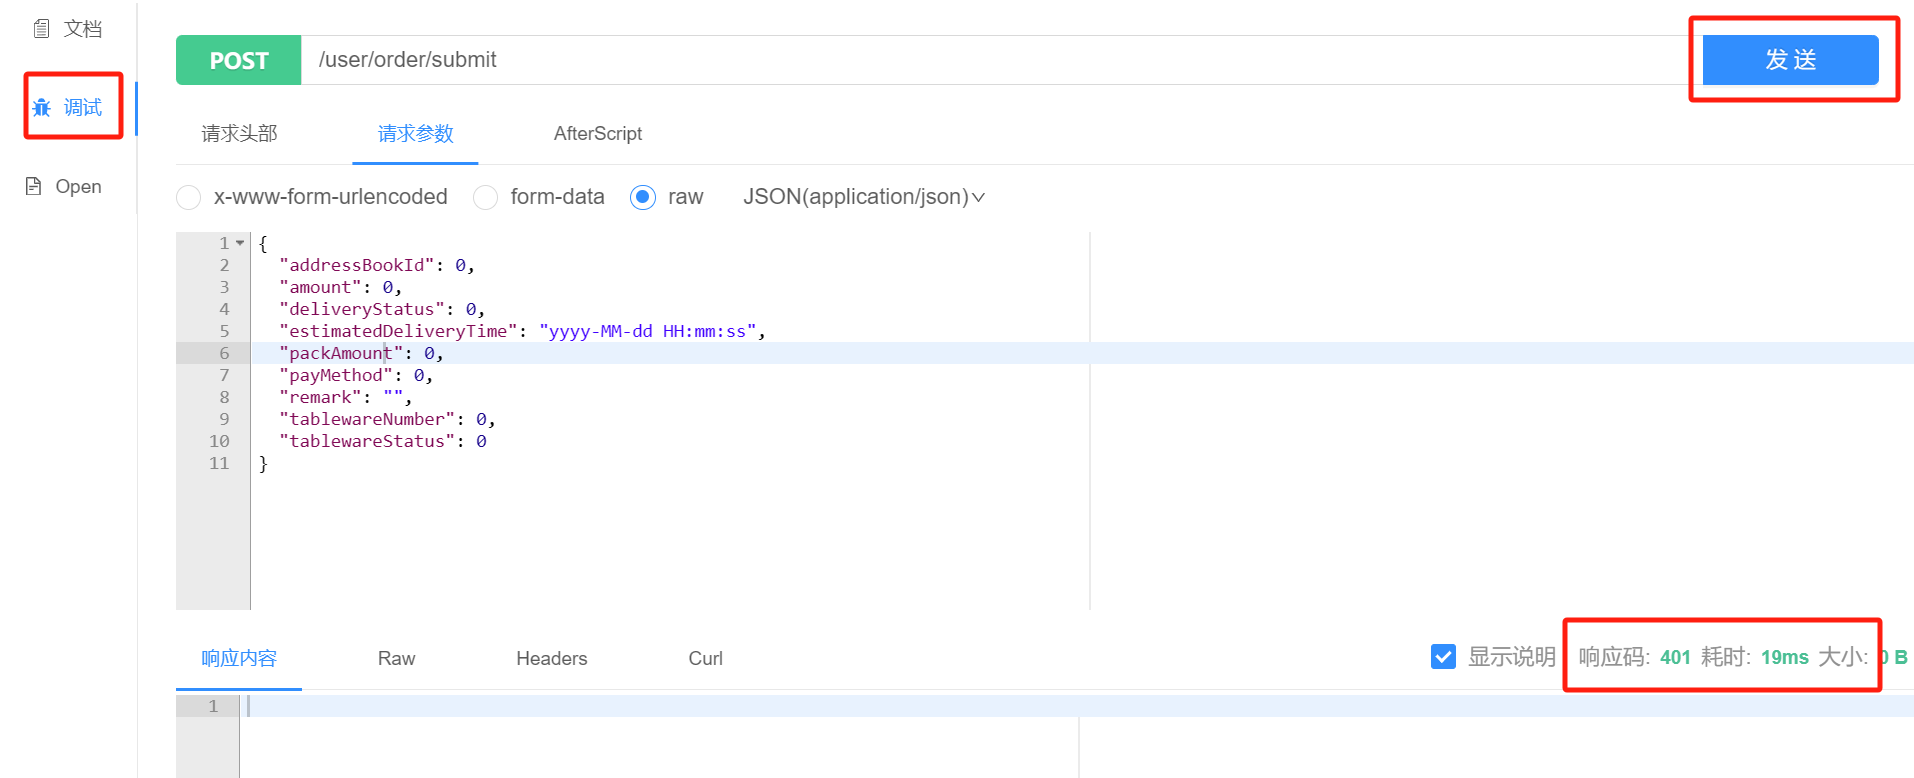This screenshot has width=1914, height=778.
Task: Click the "remark" line in editor
Action: tap(346, 397)
